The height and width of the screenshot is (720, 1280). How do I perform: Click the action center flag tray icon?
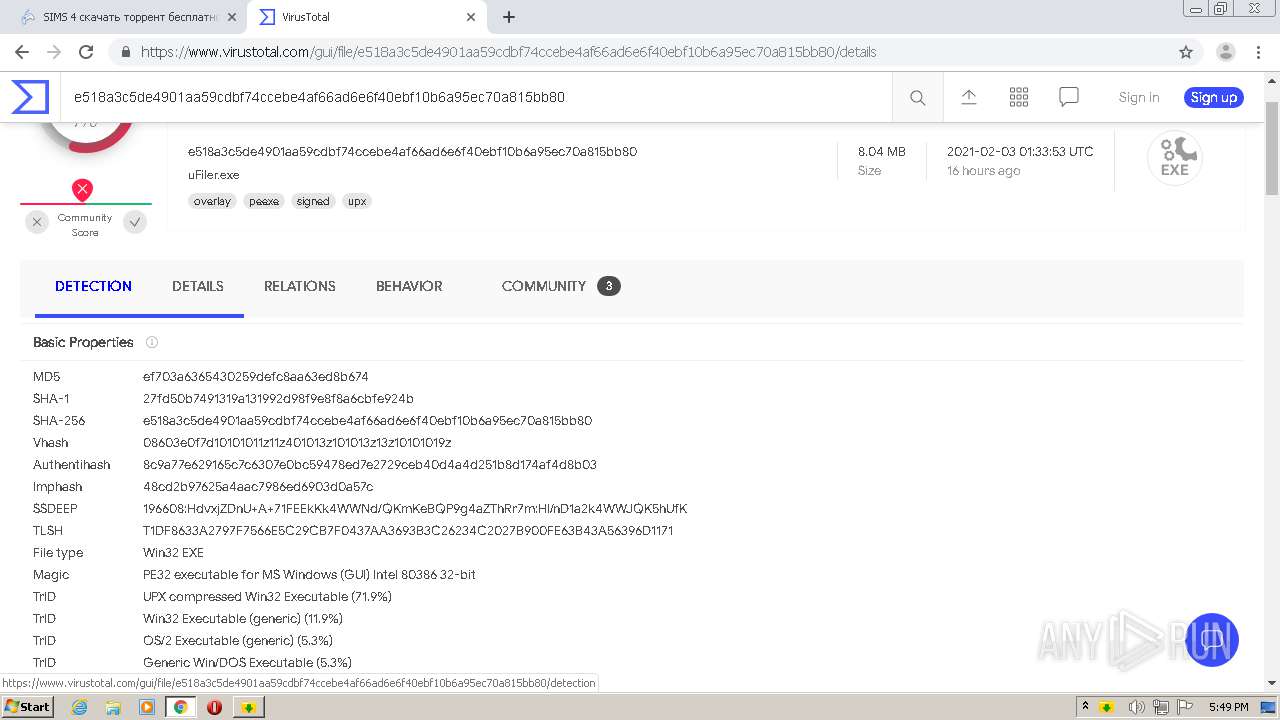click(x=1187, y=707)
